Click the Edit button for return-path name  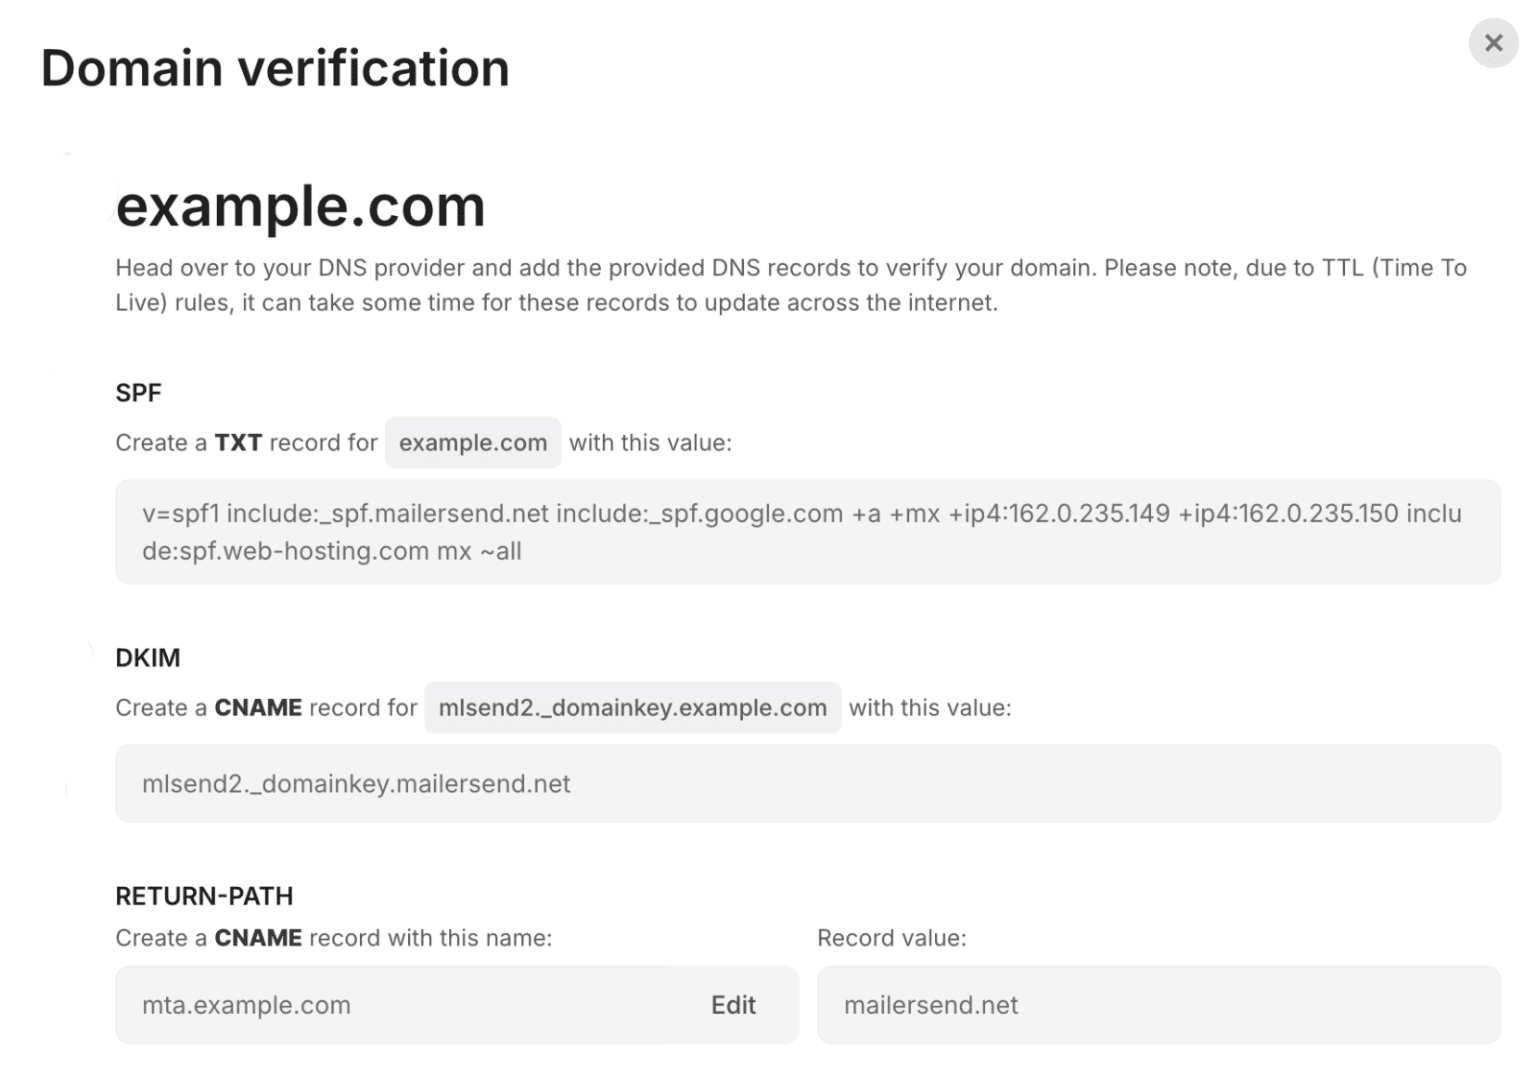point(733,1005)
